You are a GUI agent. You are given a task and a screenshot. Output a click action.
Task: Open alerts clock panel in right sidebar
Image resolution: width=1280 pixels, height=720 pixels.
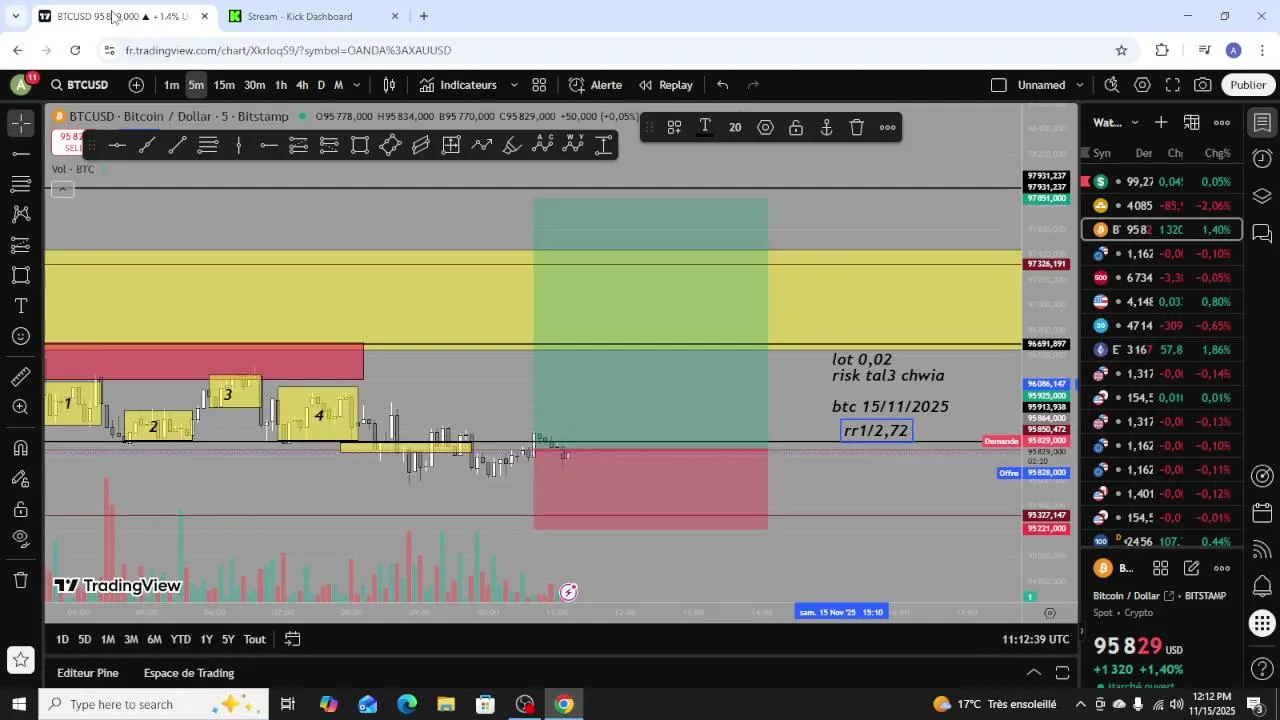point(1262,159)
